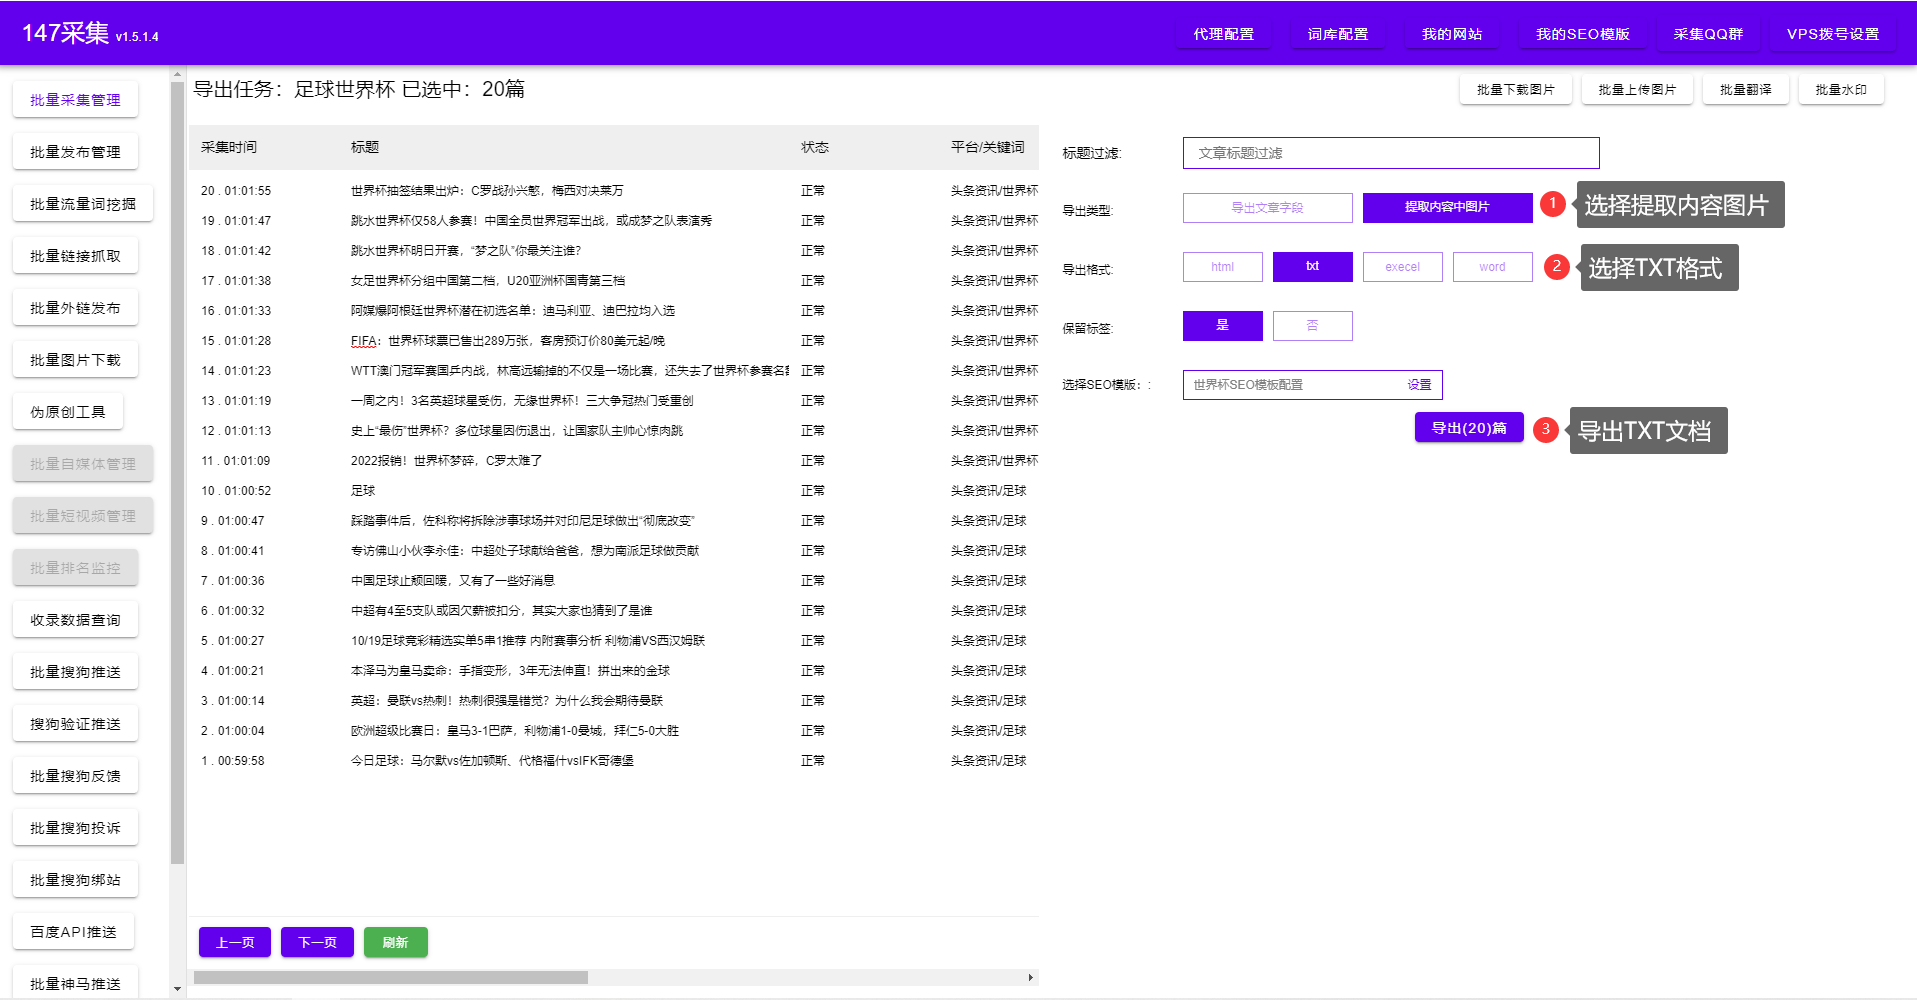1917x1000 pixels.
Task: Open 批量采集管理 in the sidebar
Action: 75,100
